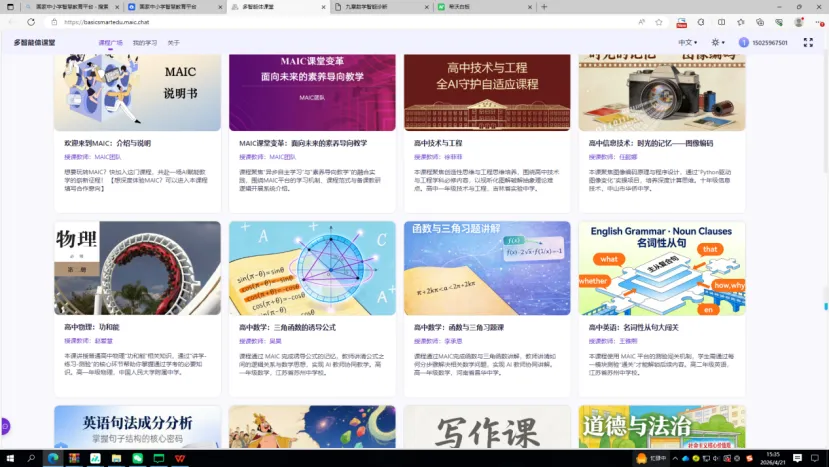830x467 pixels.
Task: Open course 高中信息技术：时光的记忆——图像编码
Action: coord(651,143)
